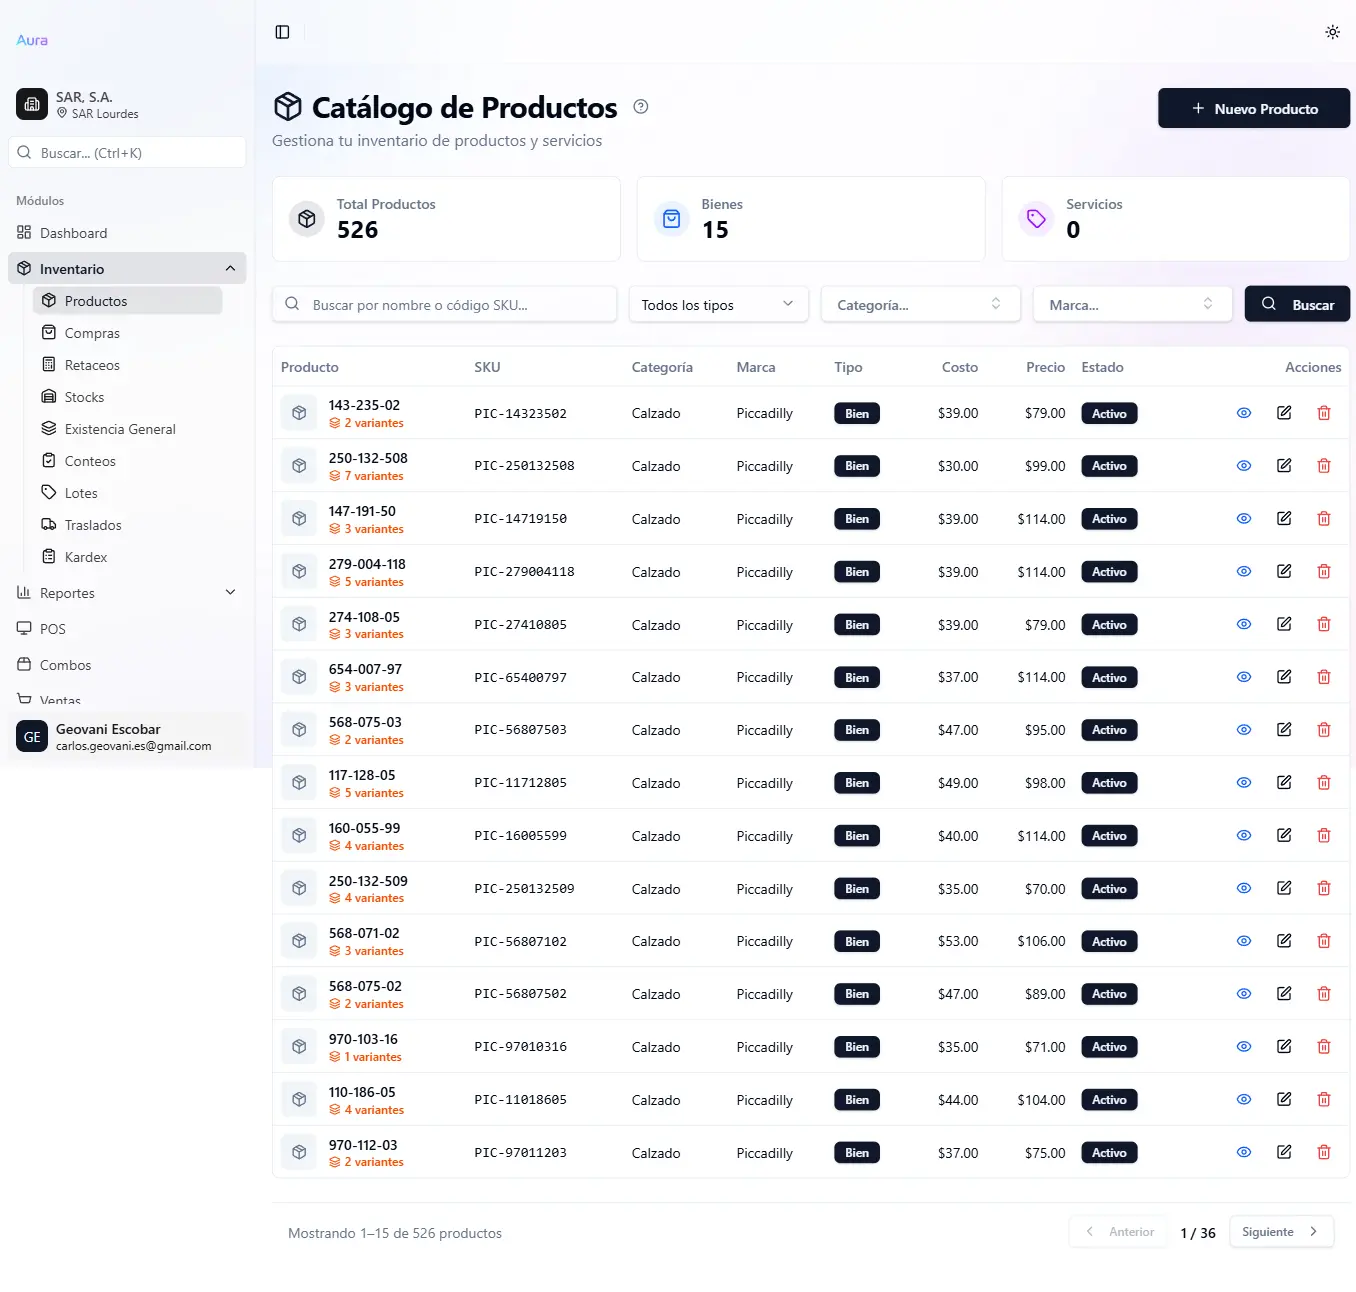Go to the Siguiente page
This screenshot has width=1356, height=1292.
[1280, 1231]
